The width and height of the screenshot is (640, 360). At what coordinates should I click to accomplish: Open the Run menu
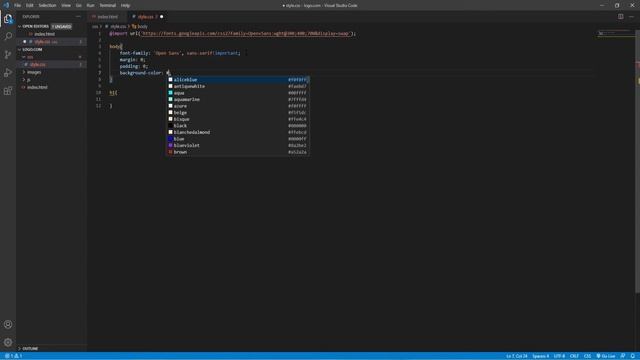point(90,5)
